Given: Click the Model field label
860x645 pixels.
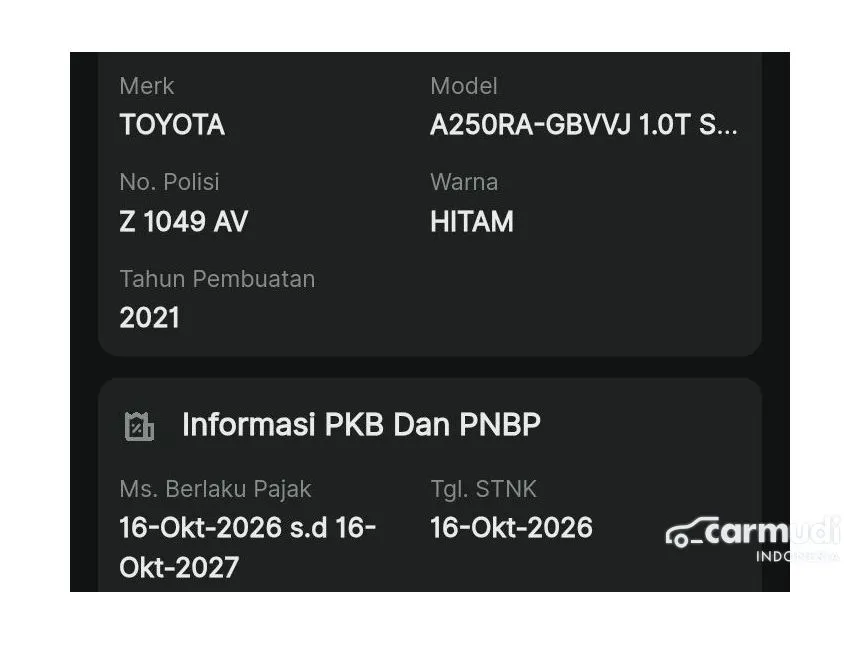Looking at the screenshot, I should coord(463,86).
